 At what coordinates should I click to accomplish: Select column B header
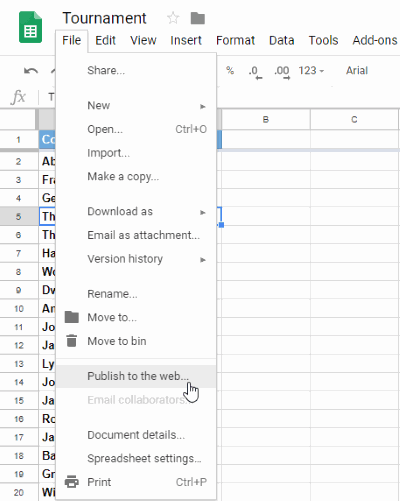click(266, 119)
